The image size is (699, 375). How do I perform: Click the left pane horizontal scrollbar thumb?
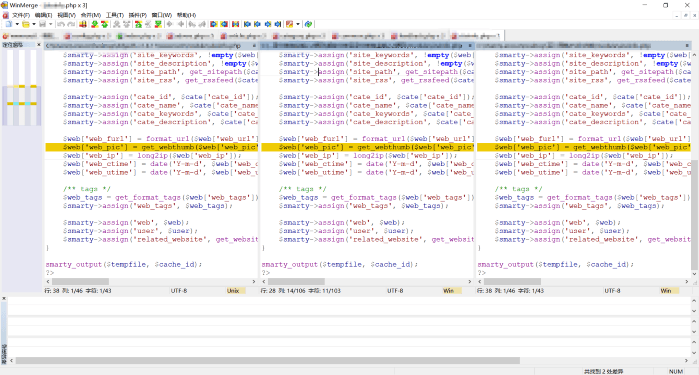[80, 281]
